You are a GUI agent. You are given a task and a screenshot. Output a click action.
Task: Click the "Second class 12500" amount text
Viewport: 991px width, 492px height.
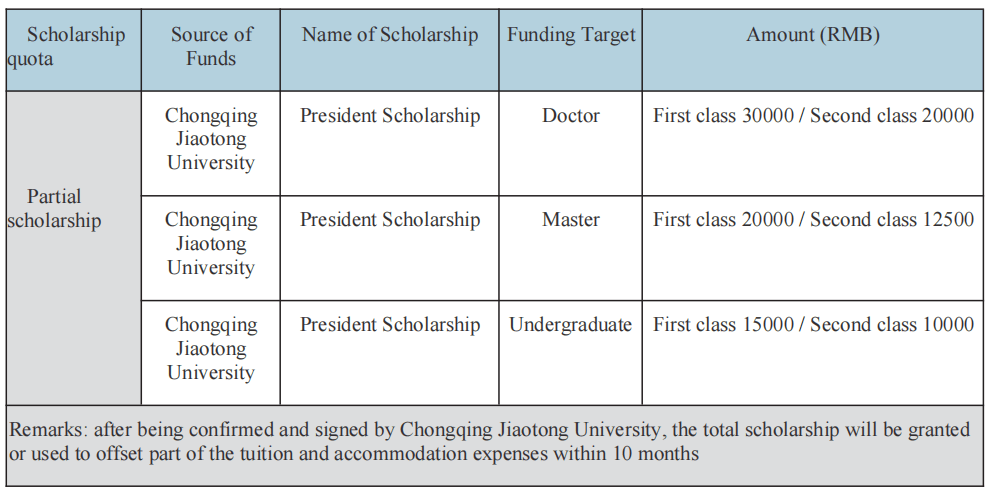click(x=892, y=220)
